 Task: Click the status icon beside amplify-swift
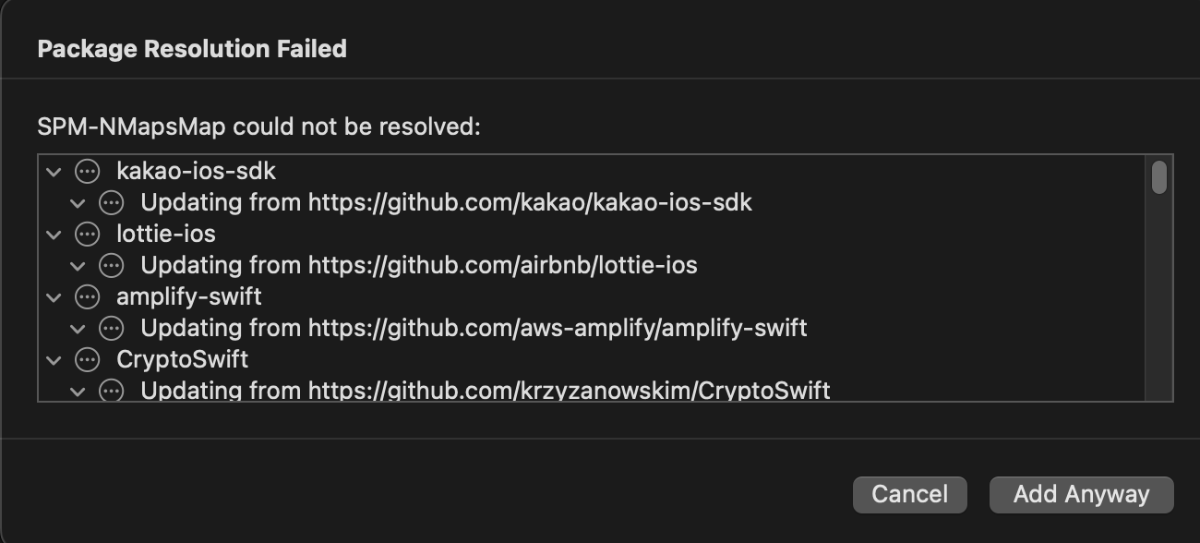point(89,296)
